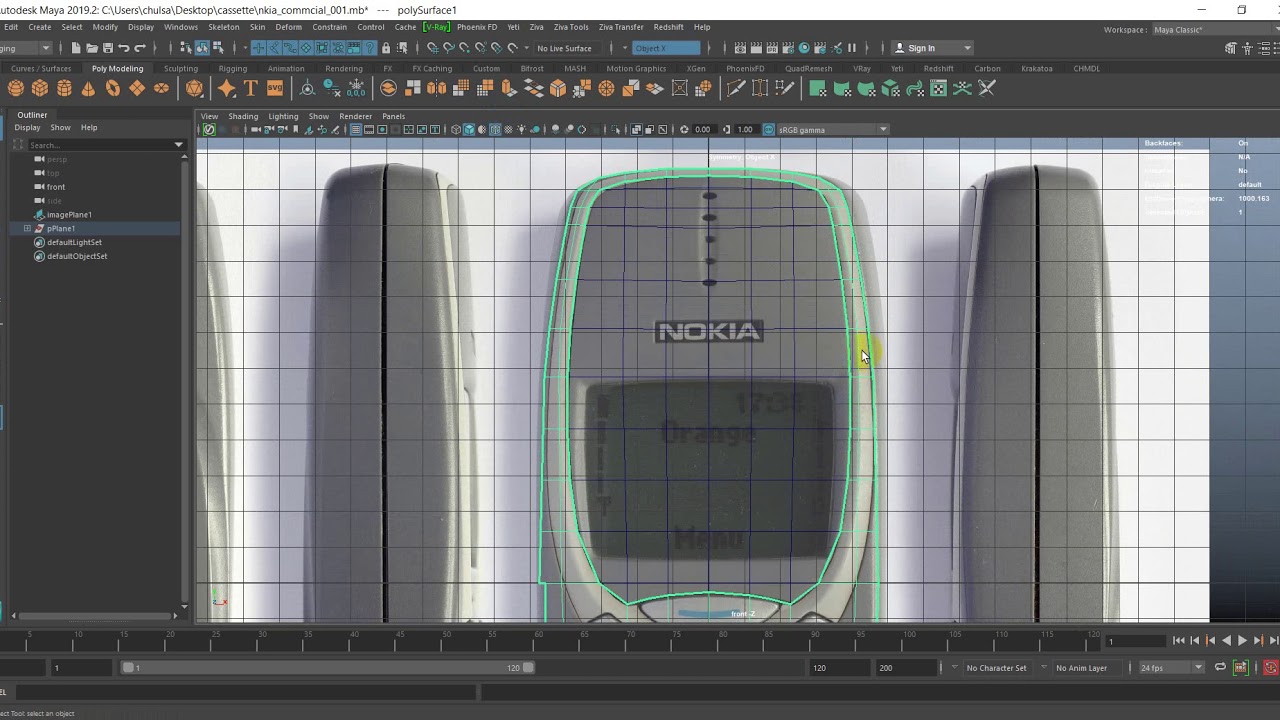Create a polygon sphere from the shelf
This screenshot has width=1280, height=720.
[16, 88]
